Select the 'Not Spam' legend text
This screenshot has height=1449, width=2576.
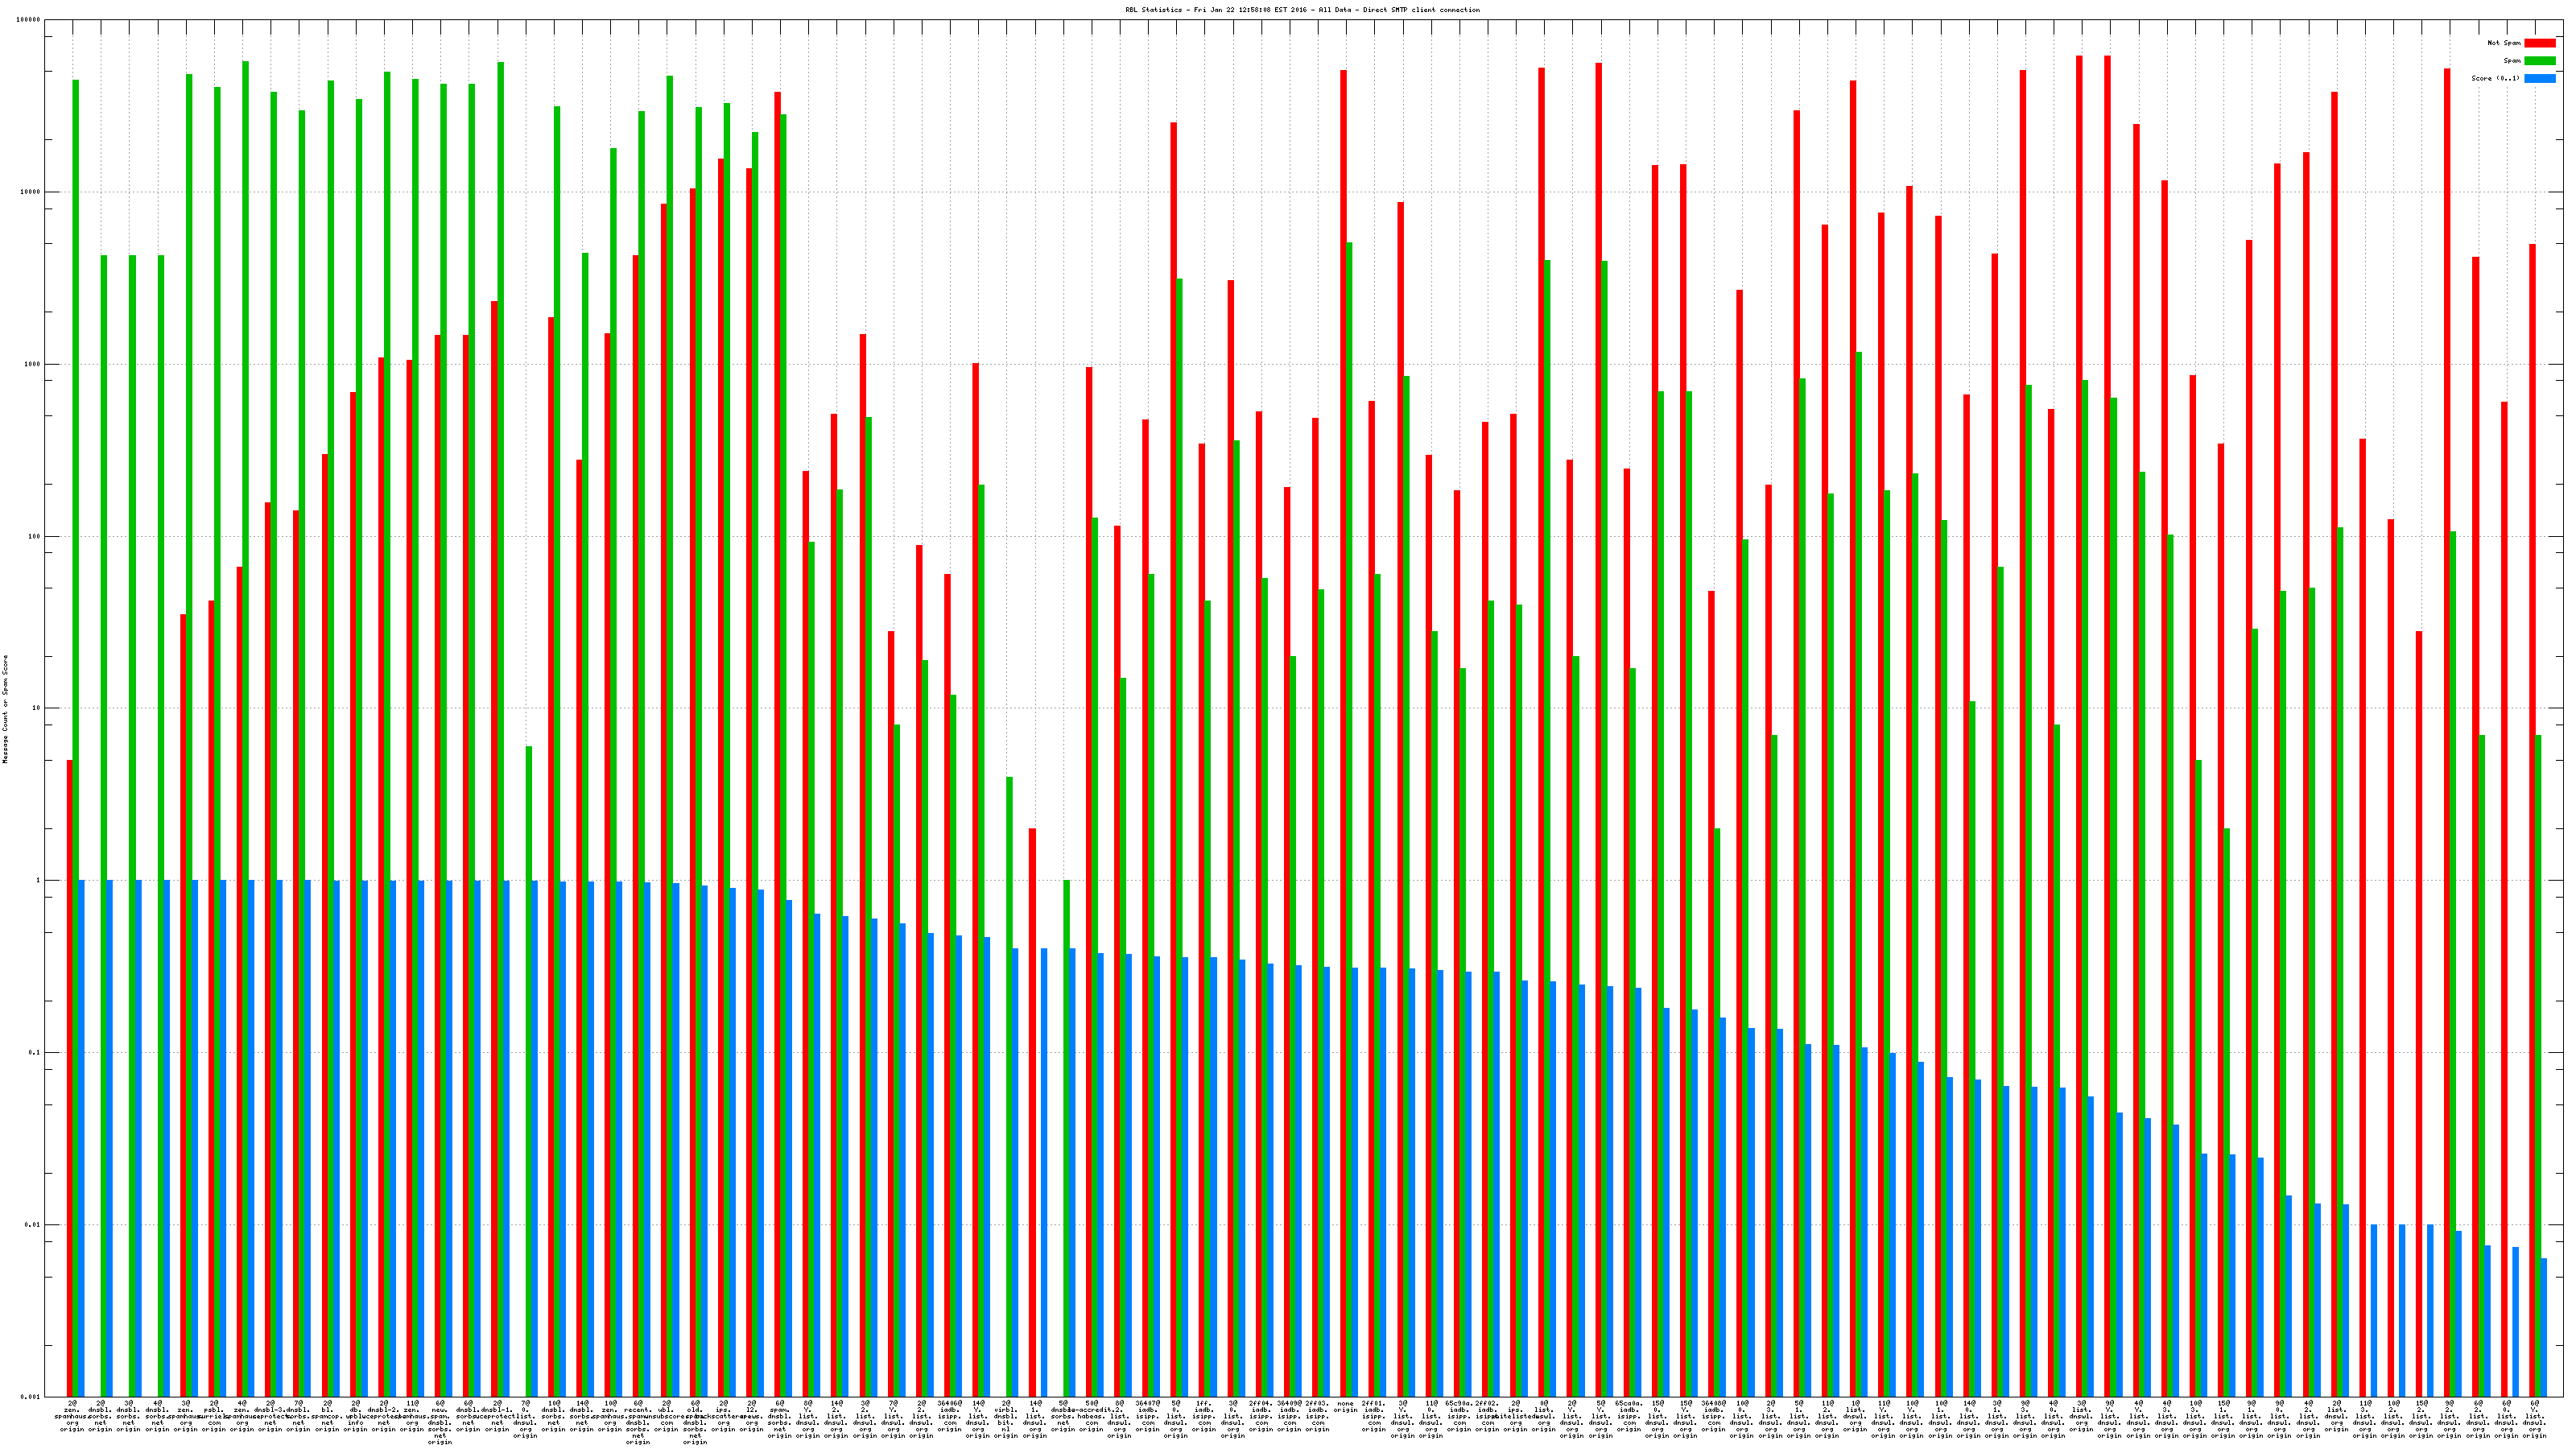2504,43
